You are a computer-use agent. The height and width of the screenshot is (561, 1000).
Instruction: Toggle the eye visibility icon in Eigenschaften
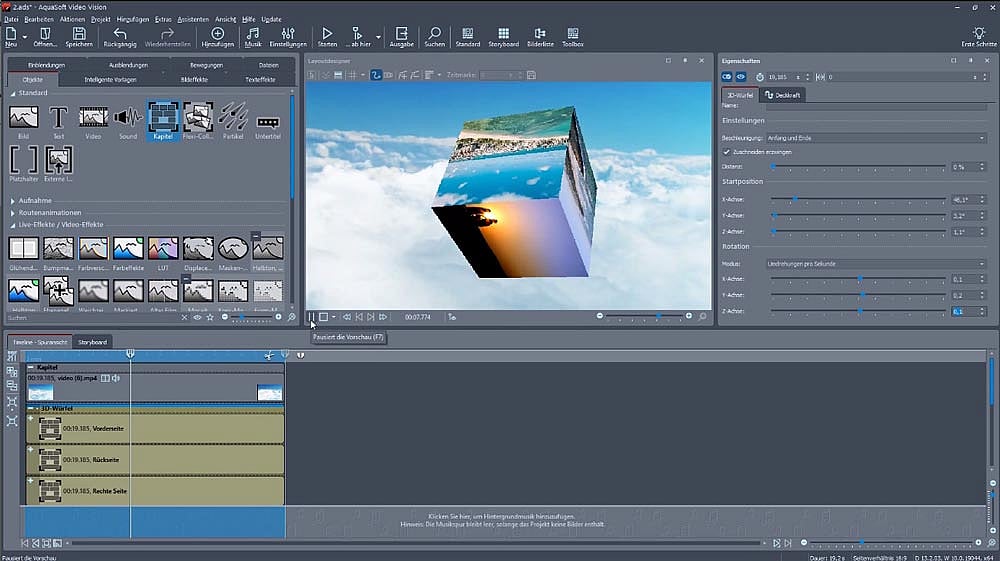tap(741, 76)
